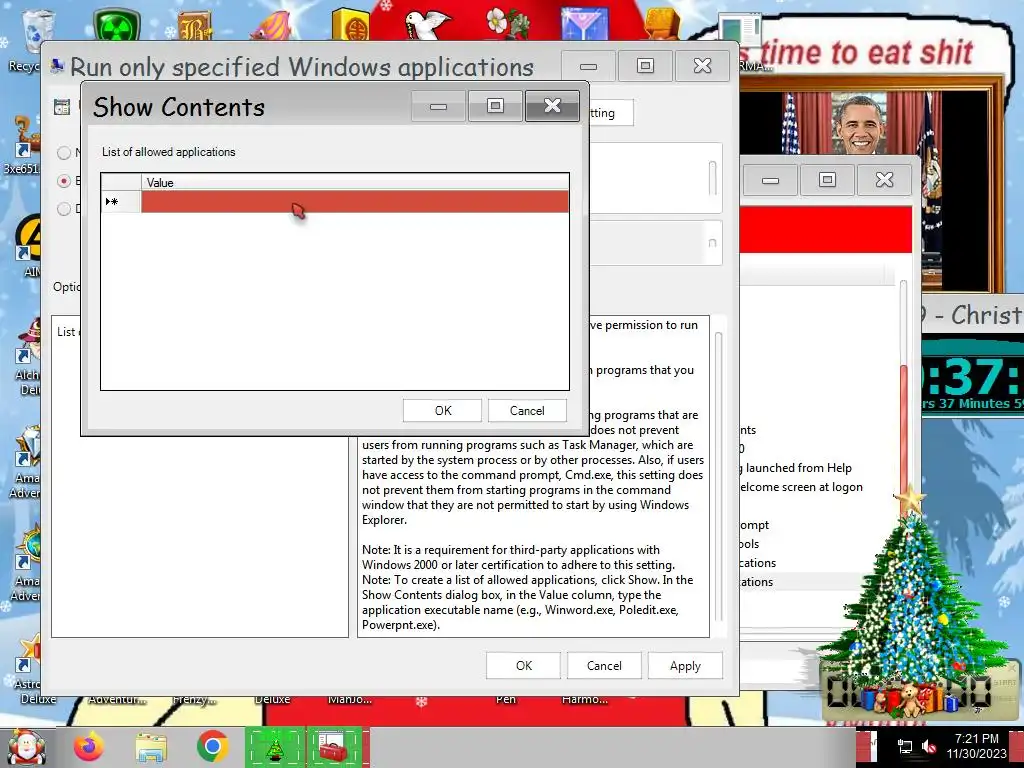Click OK in the policy setting window
Screen dimensions: 1024x768
pos(524,665)
